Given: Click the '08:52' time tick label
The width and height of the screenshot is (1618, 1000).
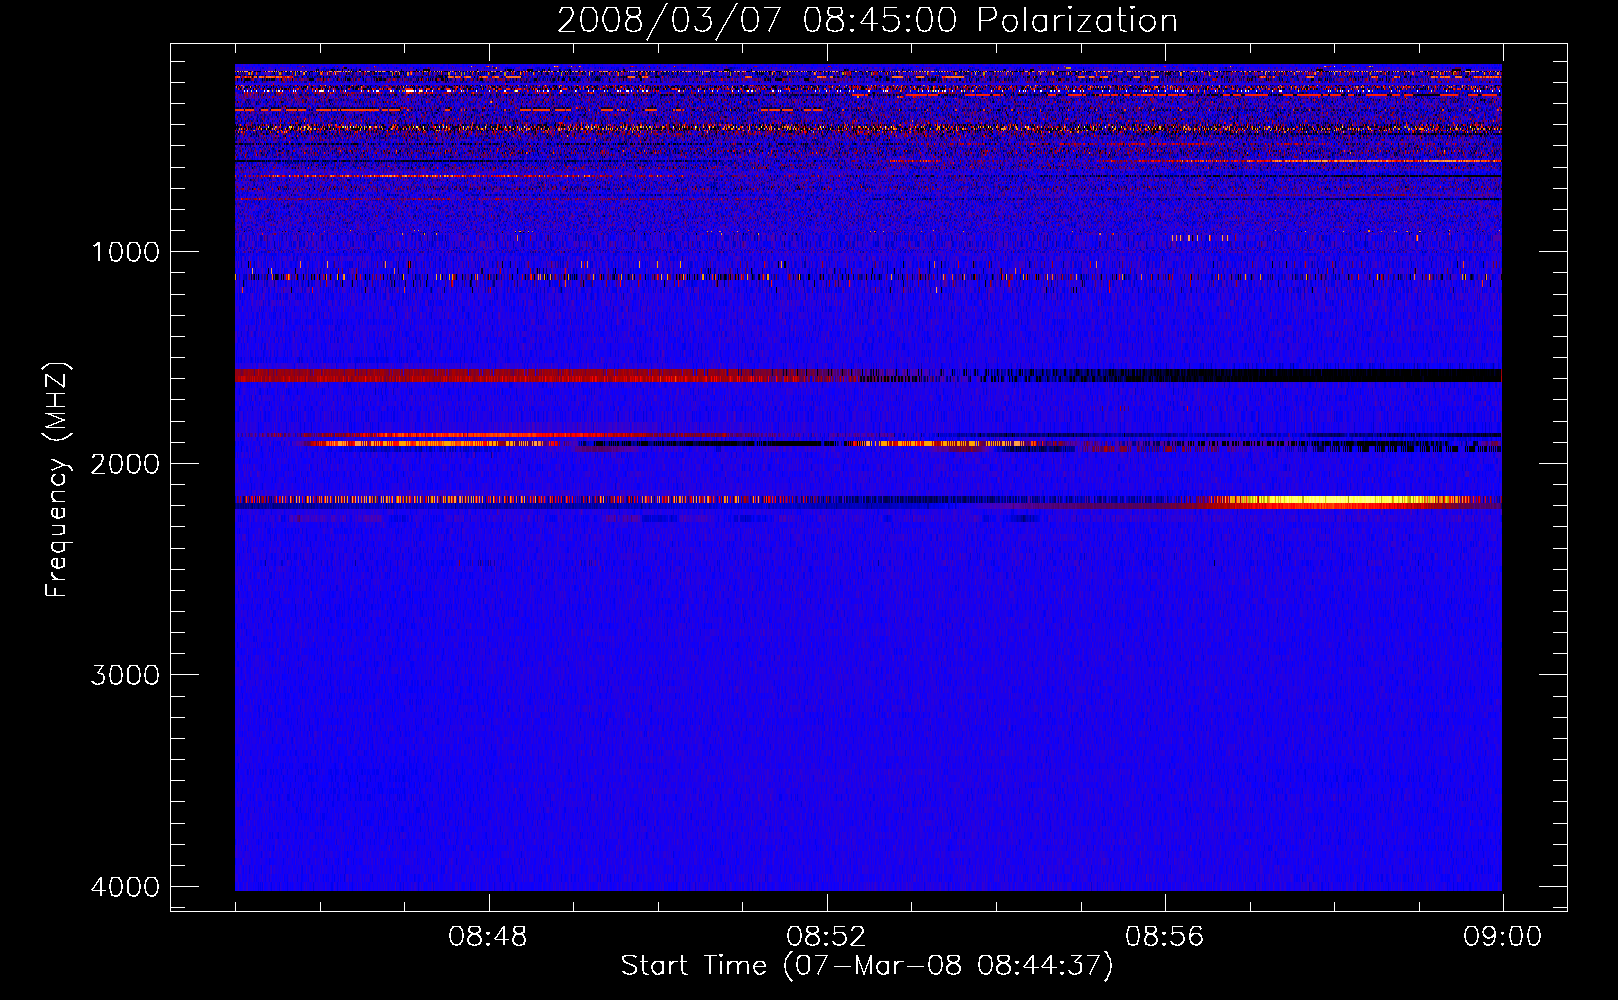Looking at the screenshot, I should pos(826,937).
